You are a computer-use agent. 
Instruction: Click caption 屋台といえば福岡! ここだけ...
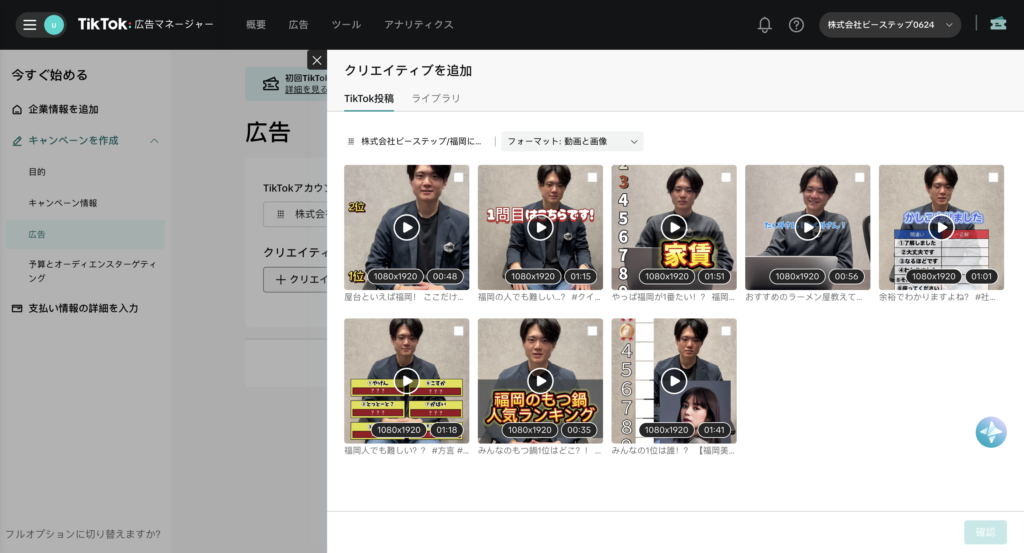pyautogui.click(x=404, y=297)
